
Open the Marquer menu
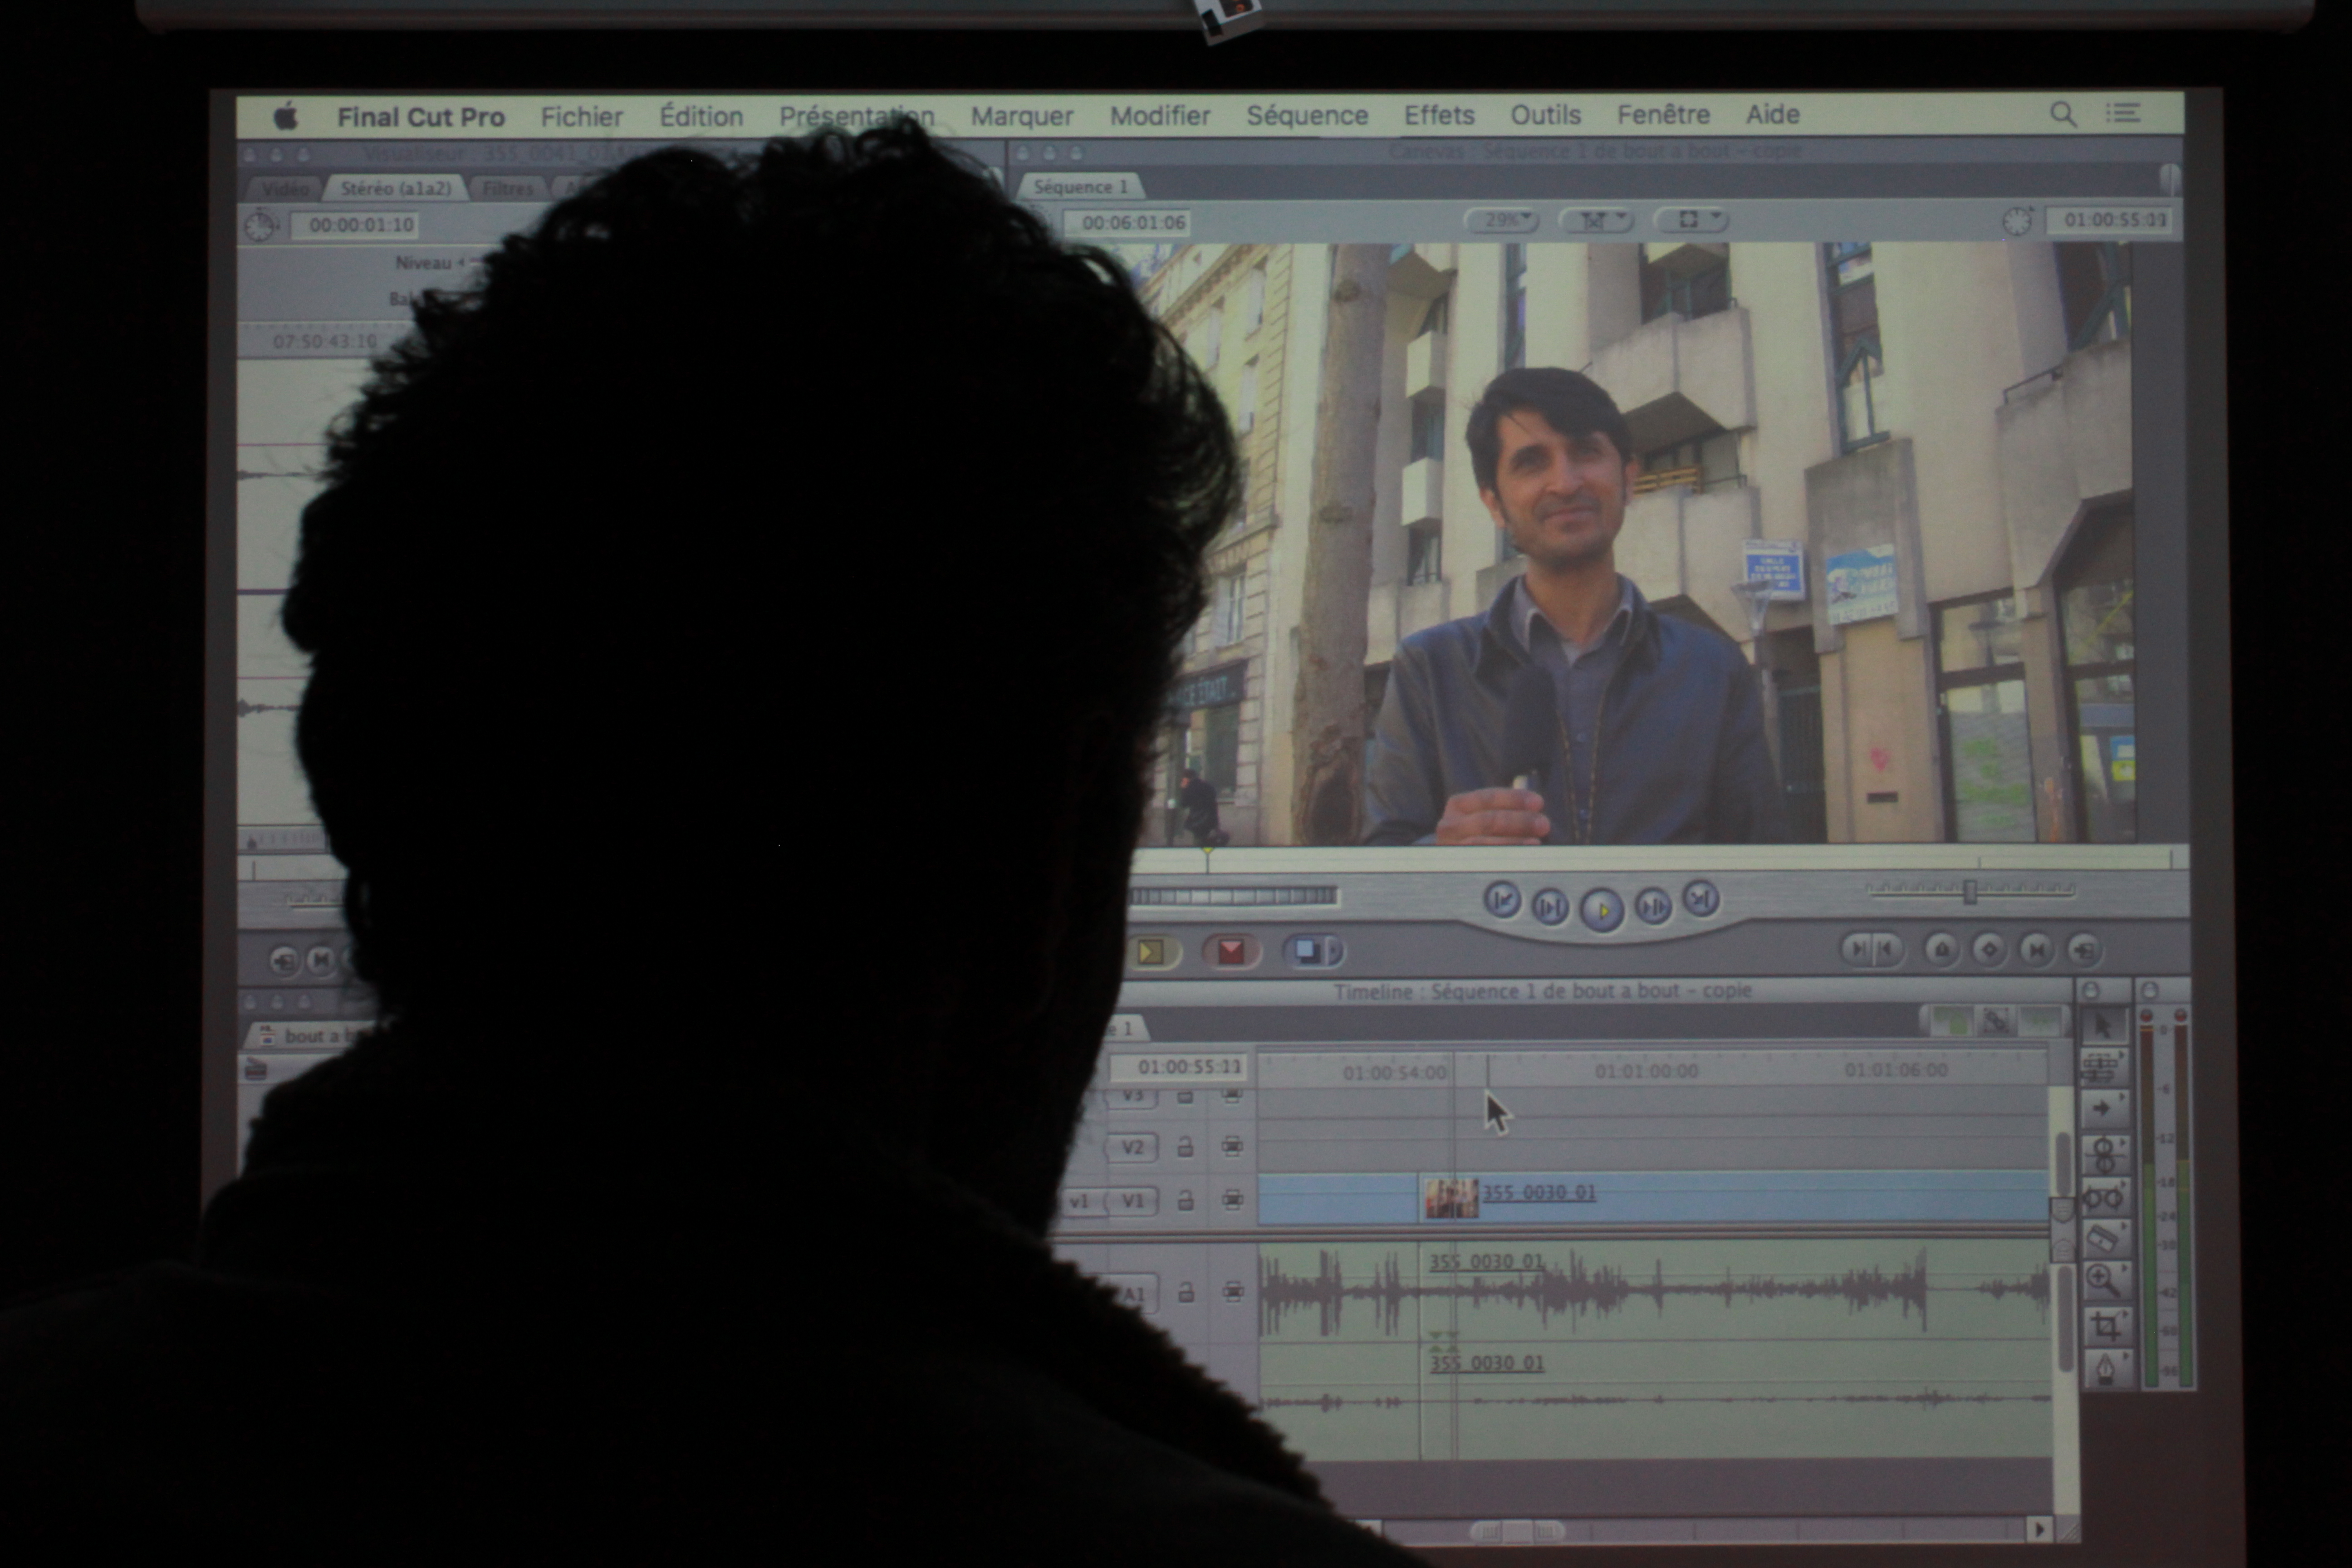(1022, 116)
